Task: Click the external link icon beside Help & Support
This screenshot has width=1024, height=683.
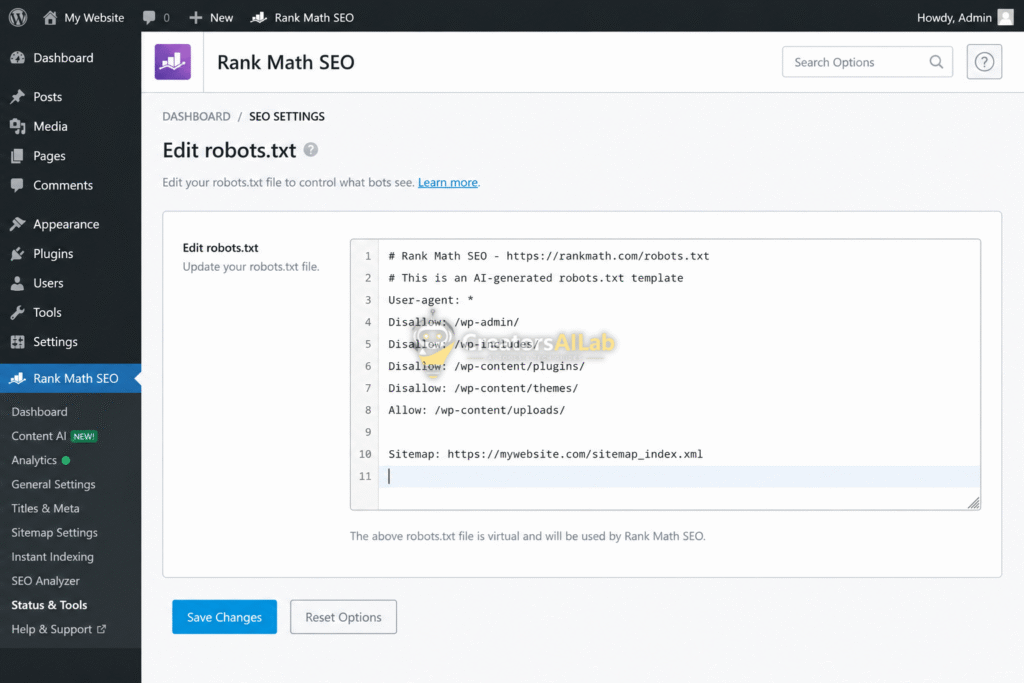Action: 101,629
